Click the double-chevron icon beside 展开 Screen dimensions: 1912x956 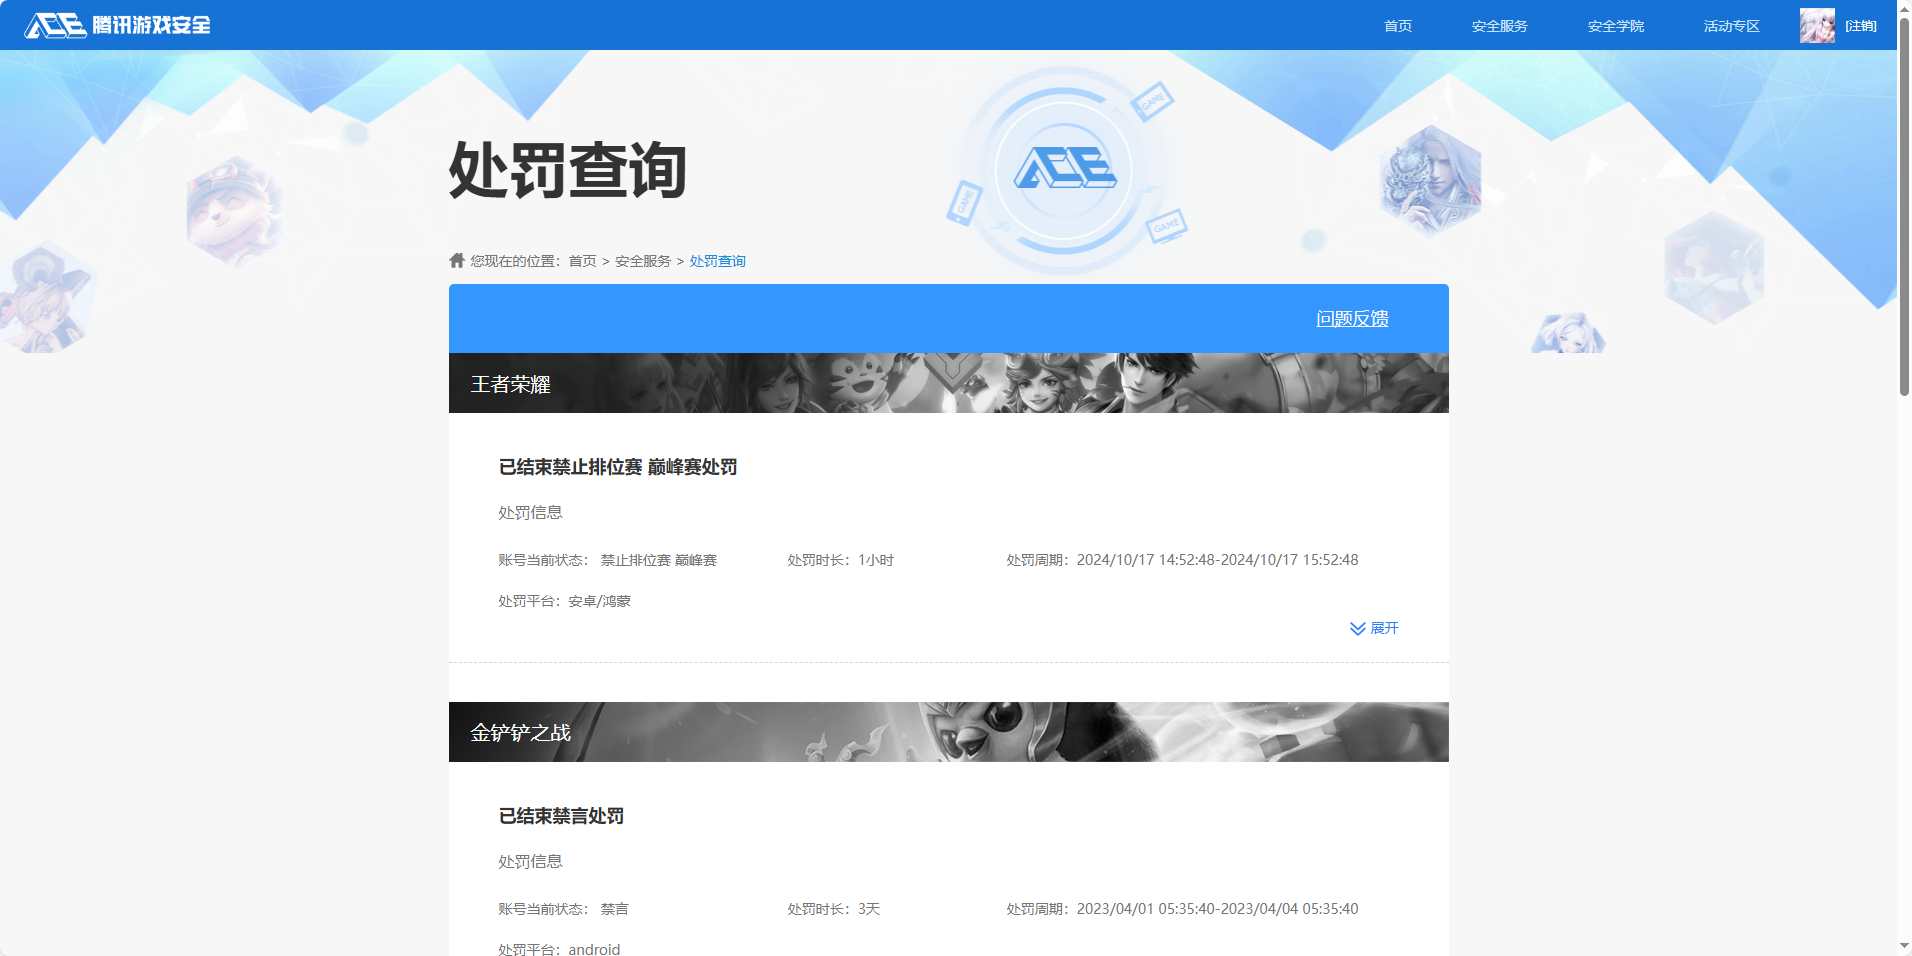1357,629
